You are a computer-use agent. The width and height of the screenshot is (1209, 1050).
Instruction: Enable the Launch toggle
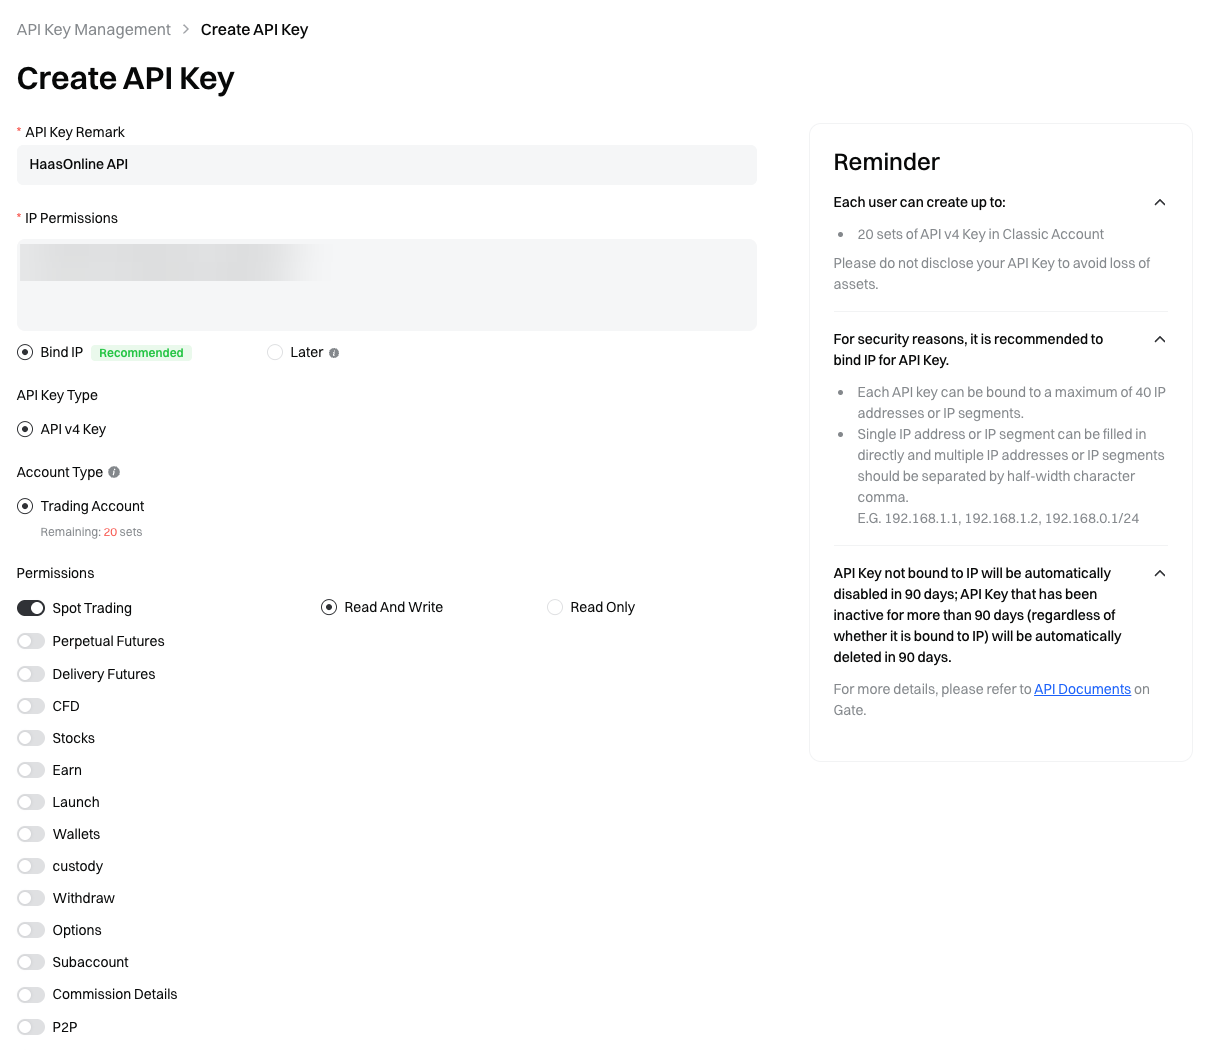31,802
